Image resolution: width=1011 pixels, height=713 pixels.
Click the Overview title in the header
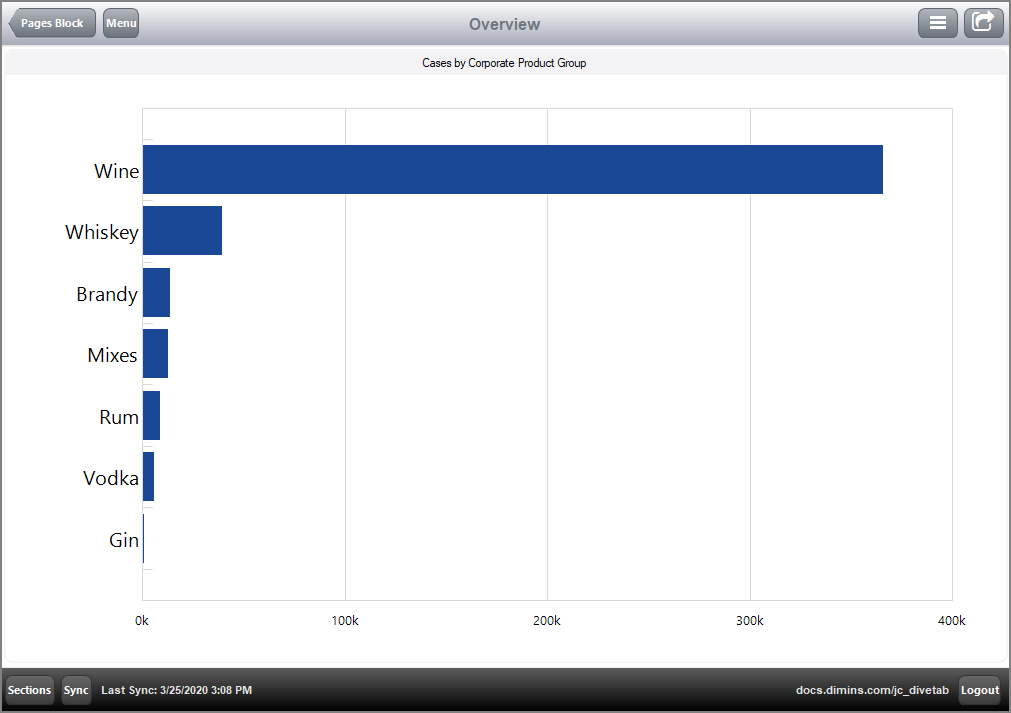click(504, 23)
